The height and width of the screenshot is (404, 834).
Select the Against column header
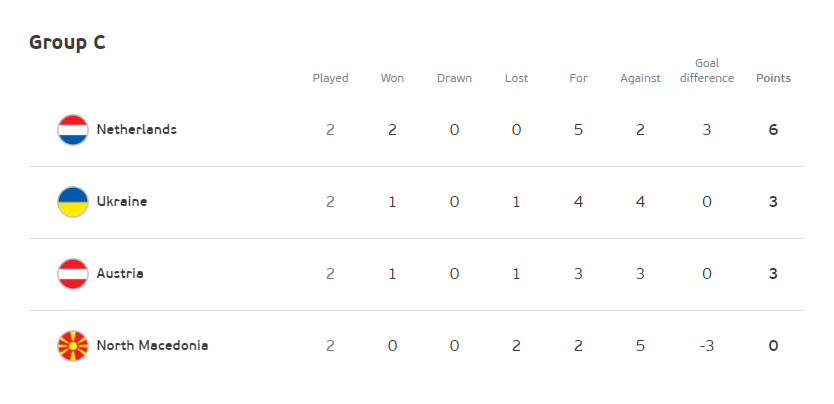point(640,78)
